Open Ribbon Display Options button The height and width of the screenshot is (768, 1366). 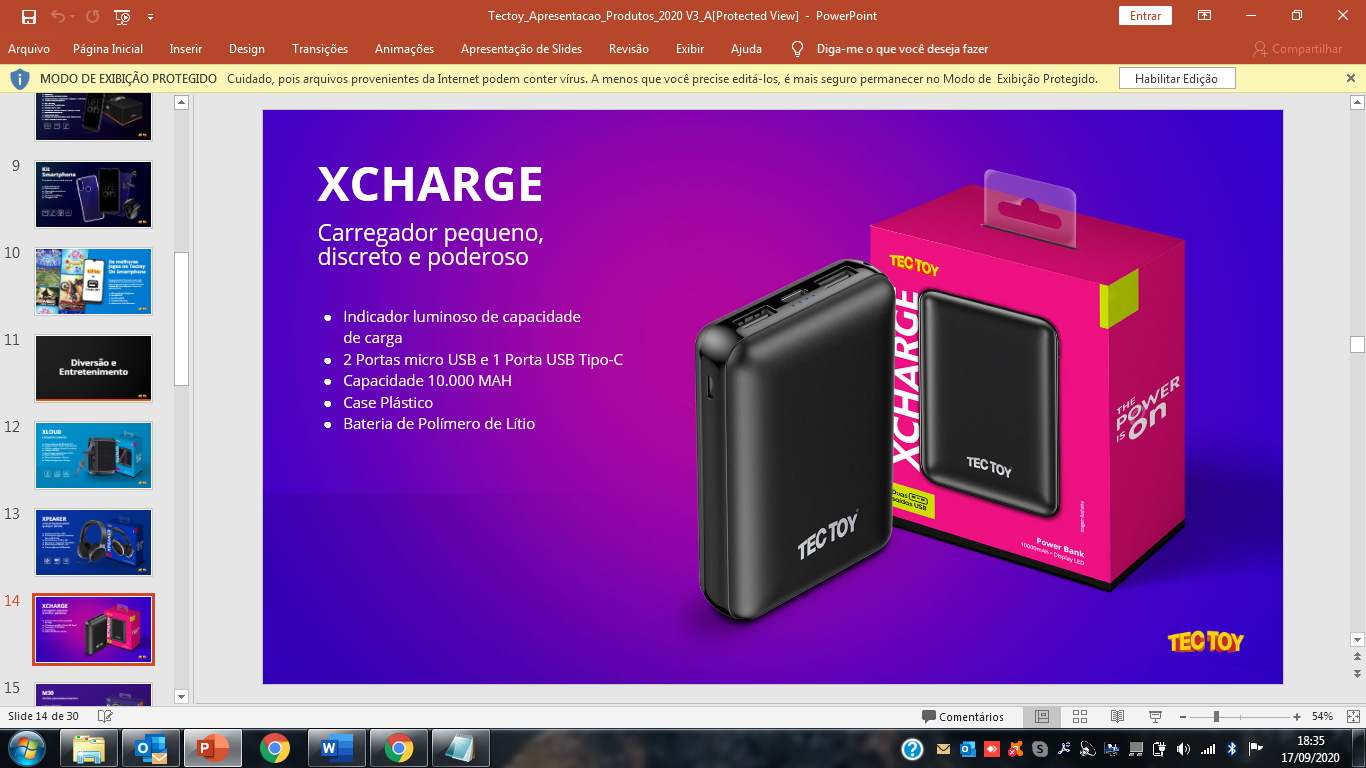[x=1205, y=15]
